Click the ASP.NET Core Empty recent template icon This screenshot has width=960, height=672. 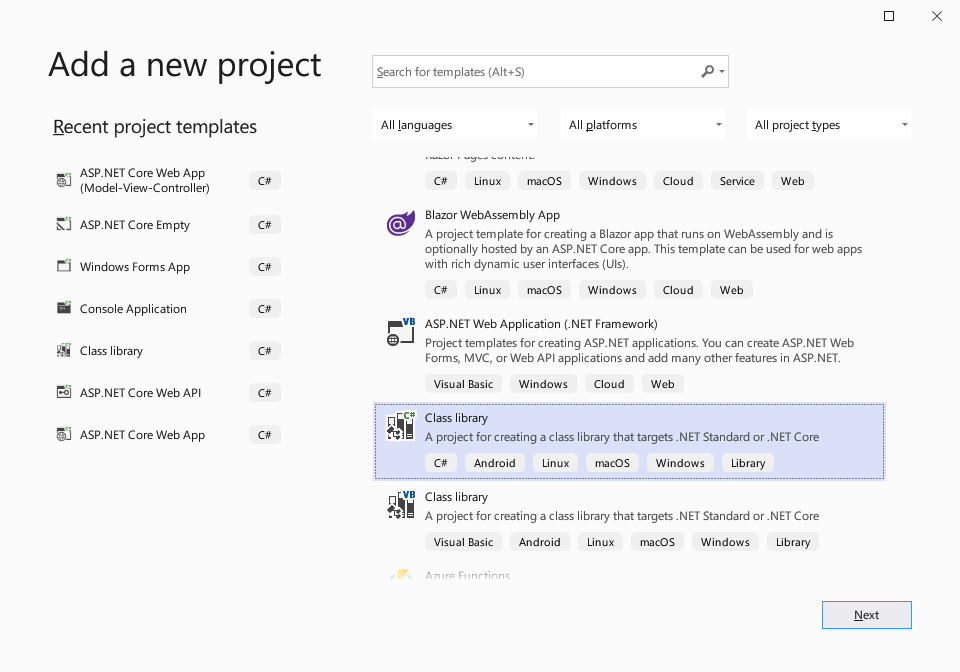[64, 225]
